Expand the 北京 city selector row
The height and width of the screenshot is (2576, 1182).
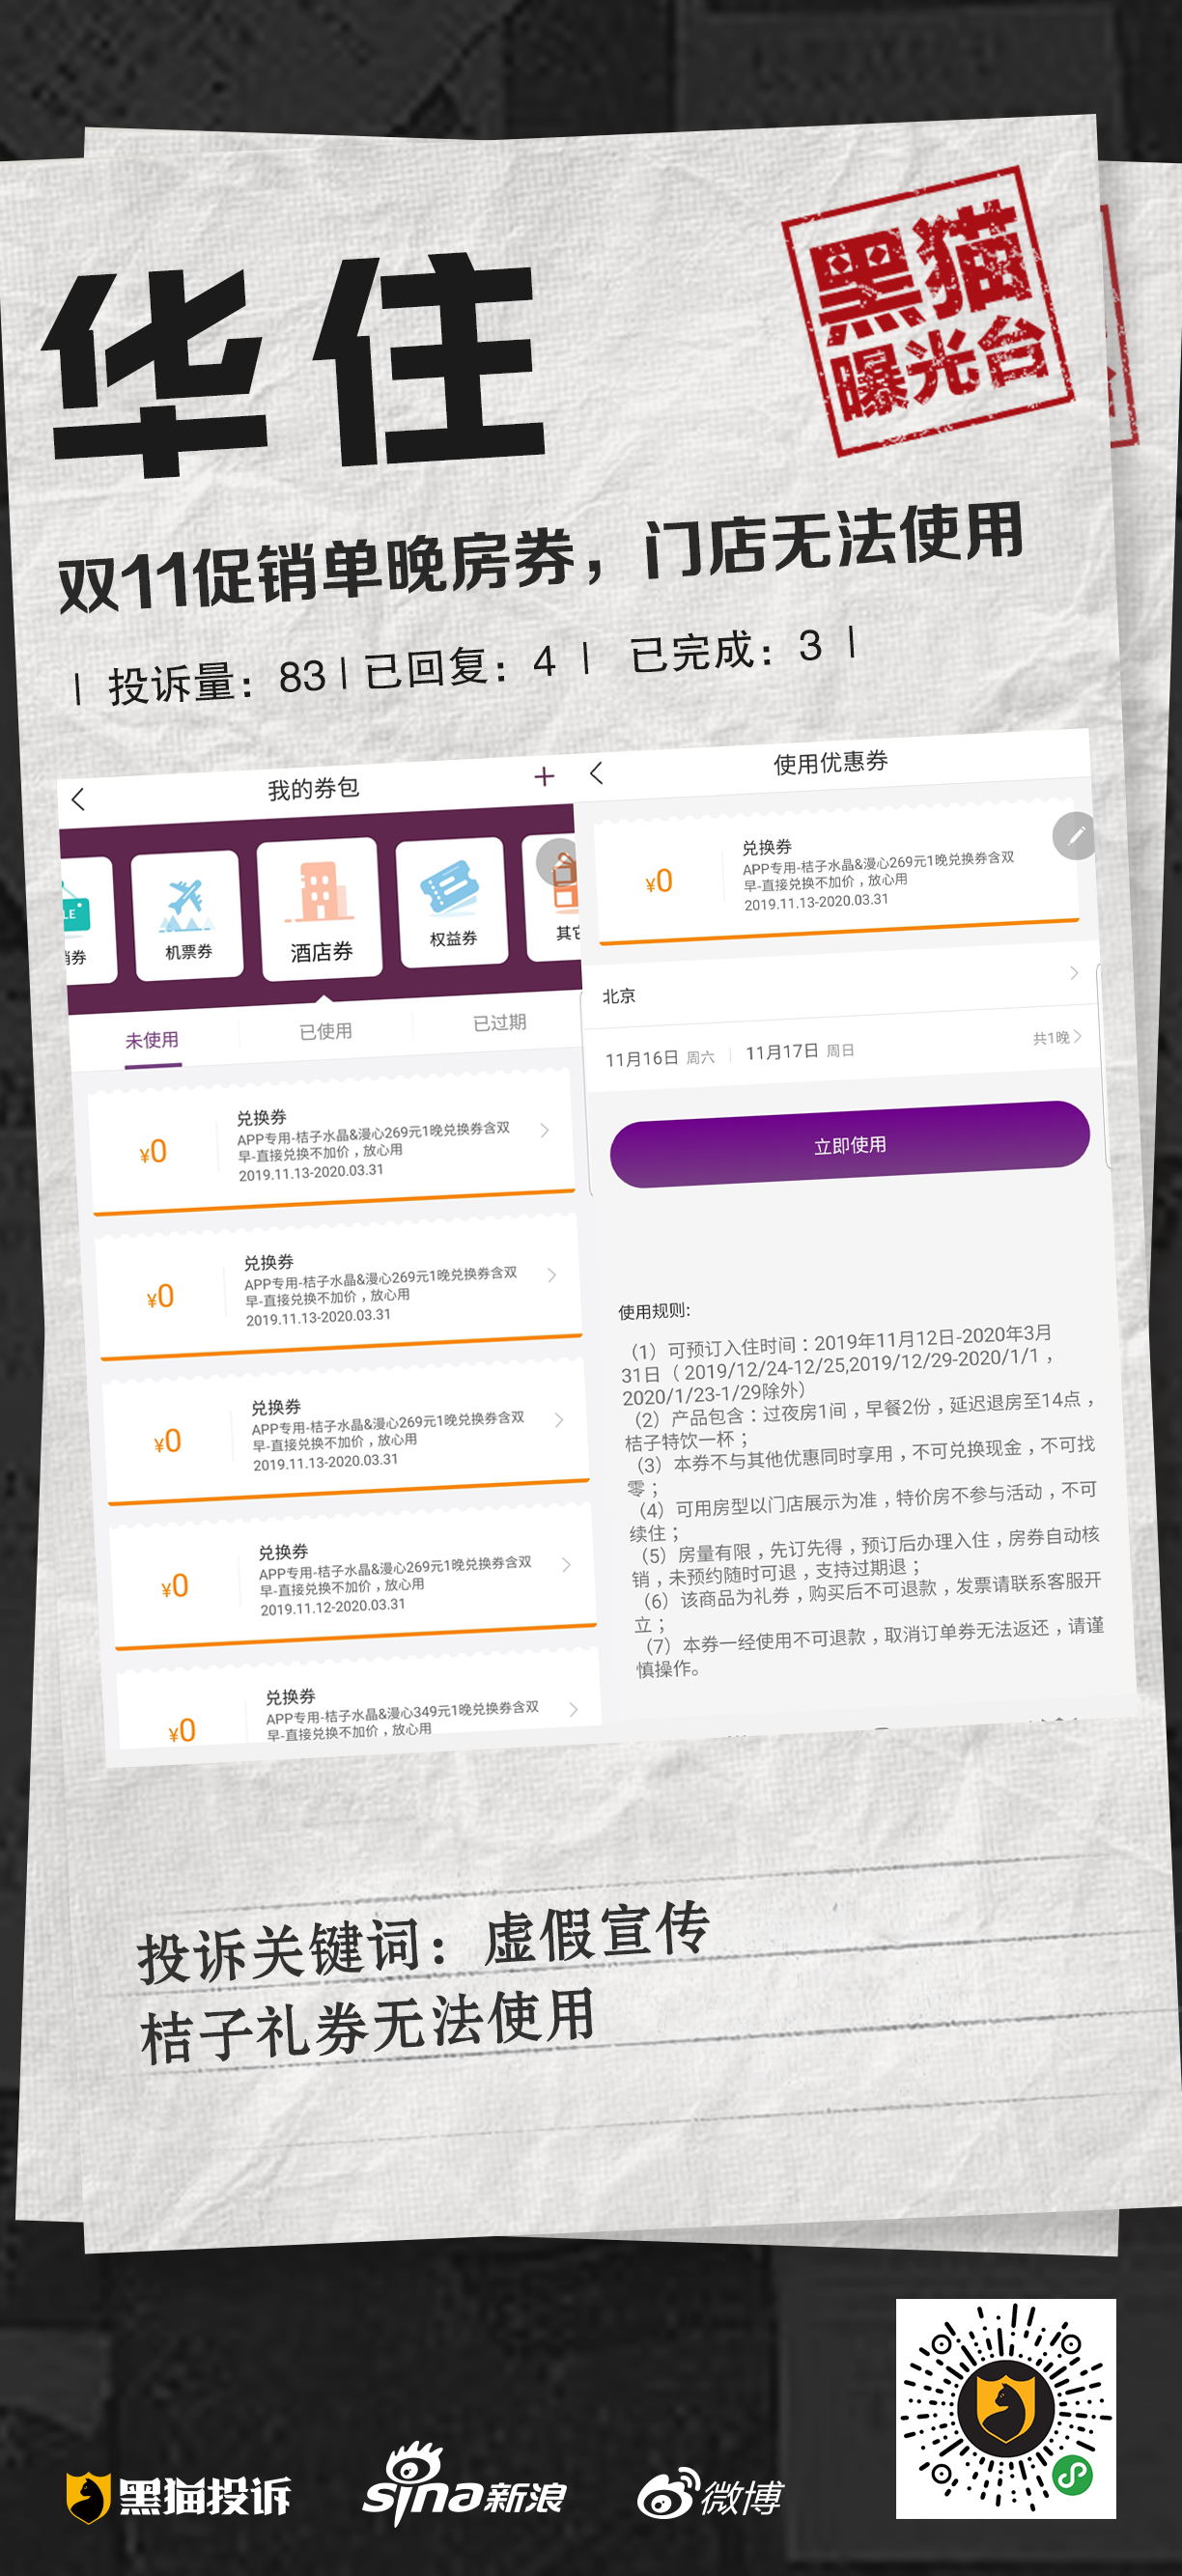click(838, 987)
